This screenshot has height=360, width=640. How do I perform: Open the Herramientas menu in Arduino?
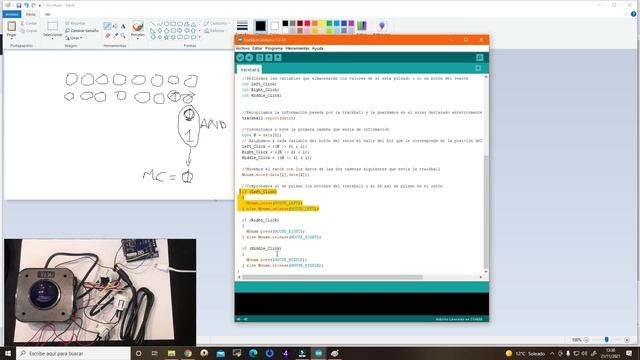coord(298,48)
